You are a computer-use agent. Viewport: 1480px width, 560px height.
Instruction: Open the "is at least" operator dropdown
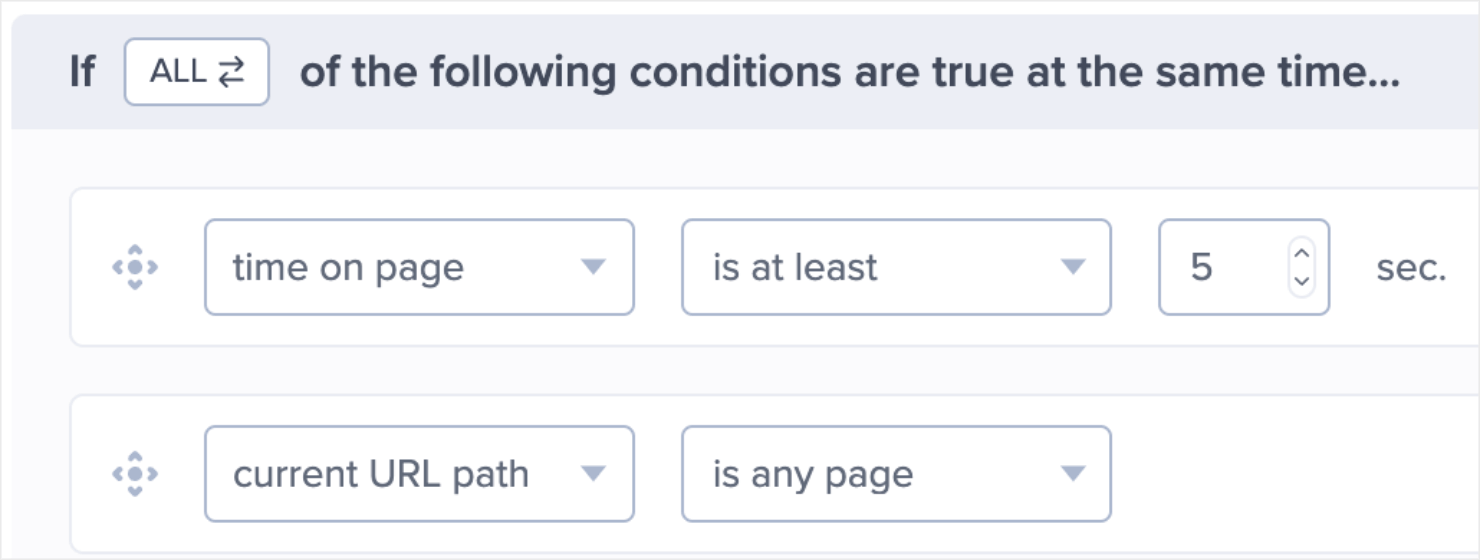[x=880, y=267]
